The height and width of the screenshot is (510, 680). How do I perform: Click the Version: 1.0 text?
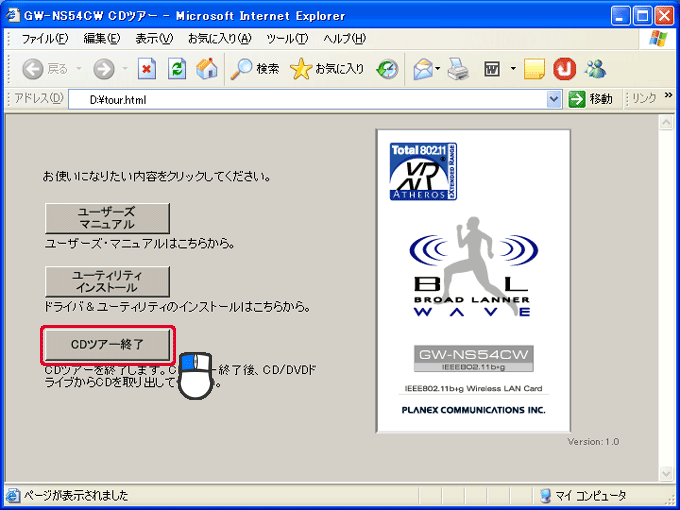[593, 441]
